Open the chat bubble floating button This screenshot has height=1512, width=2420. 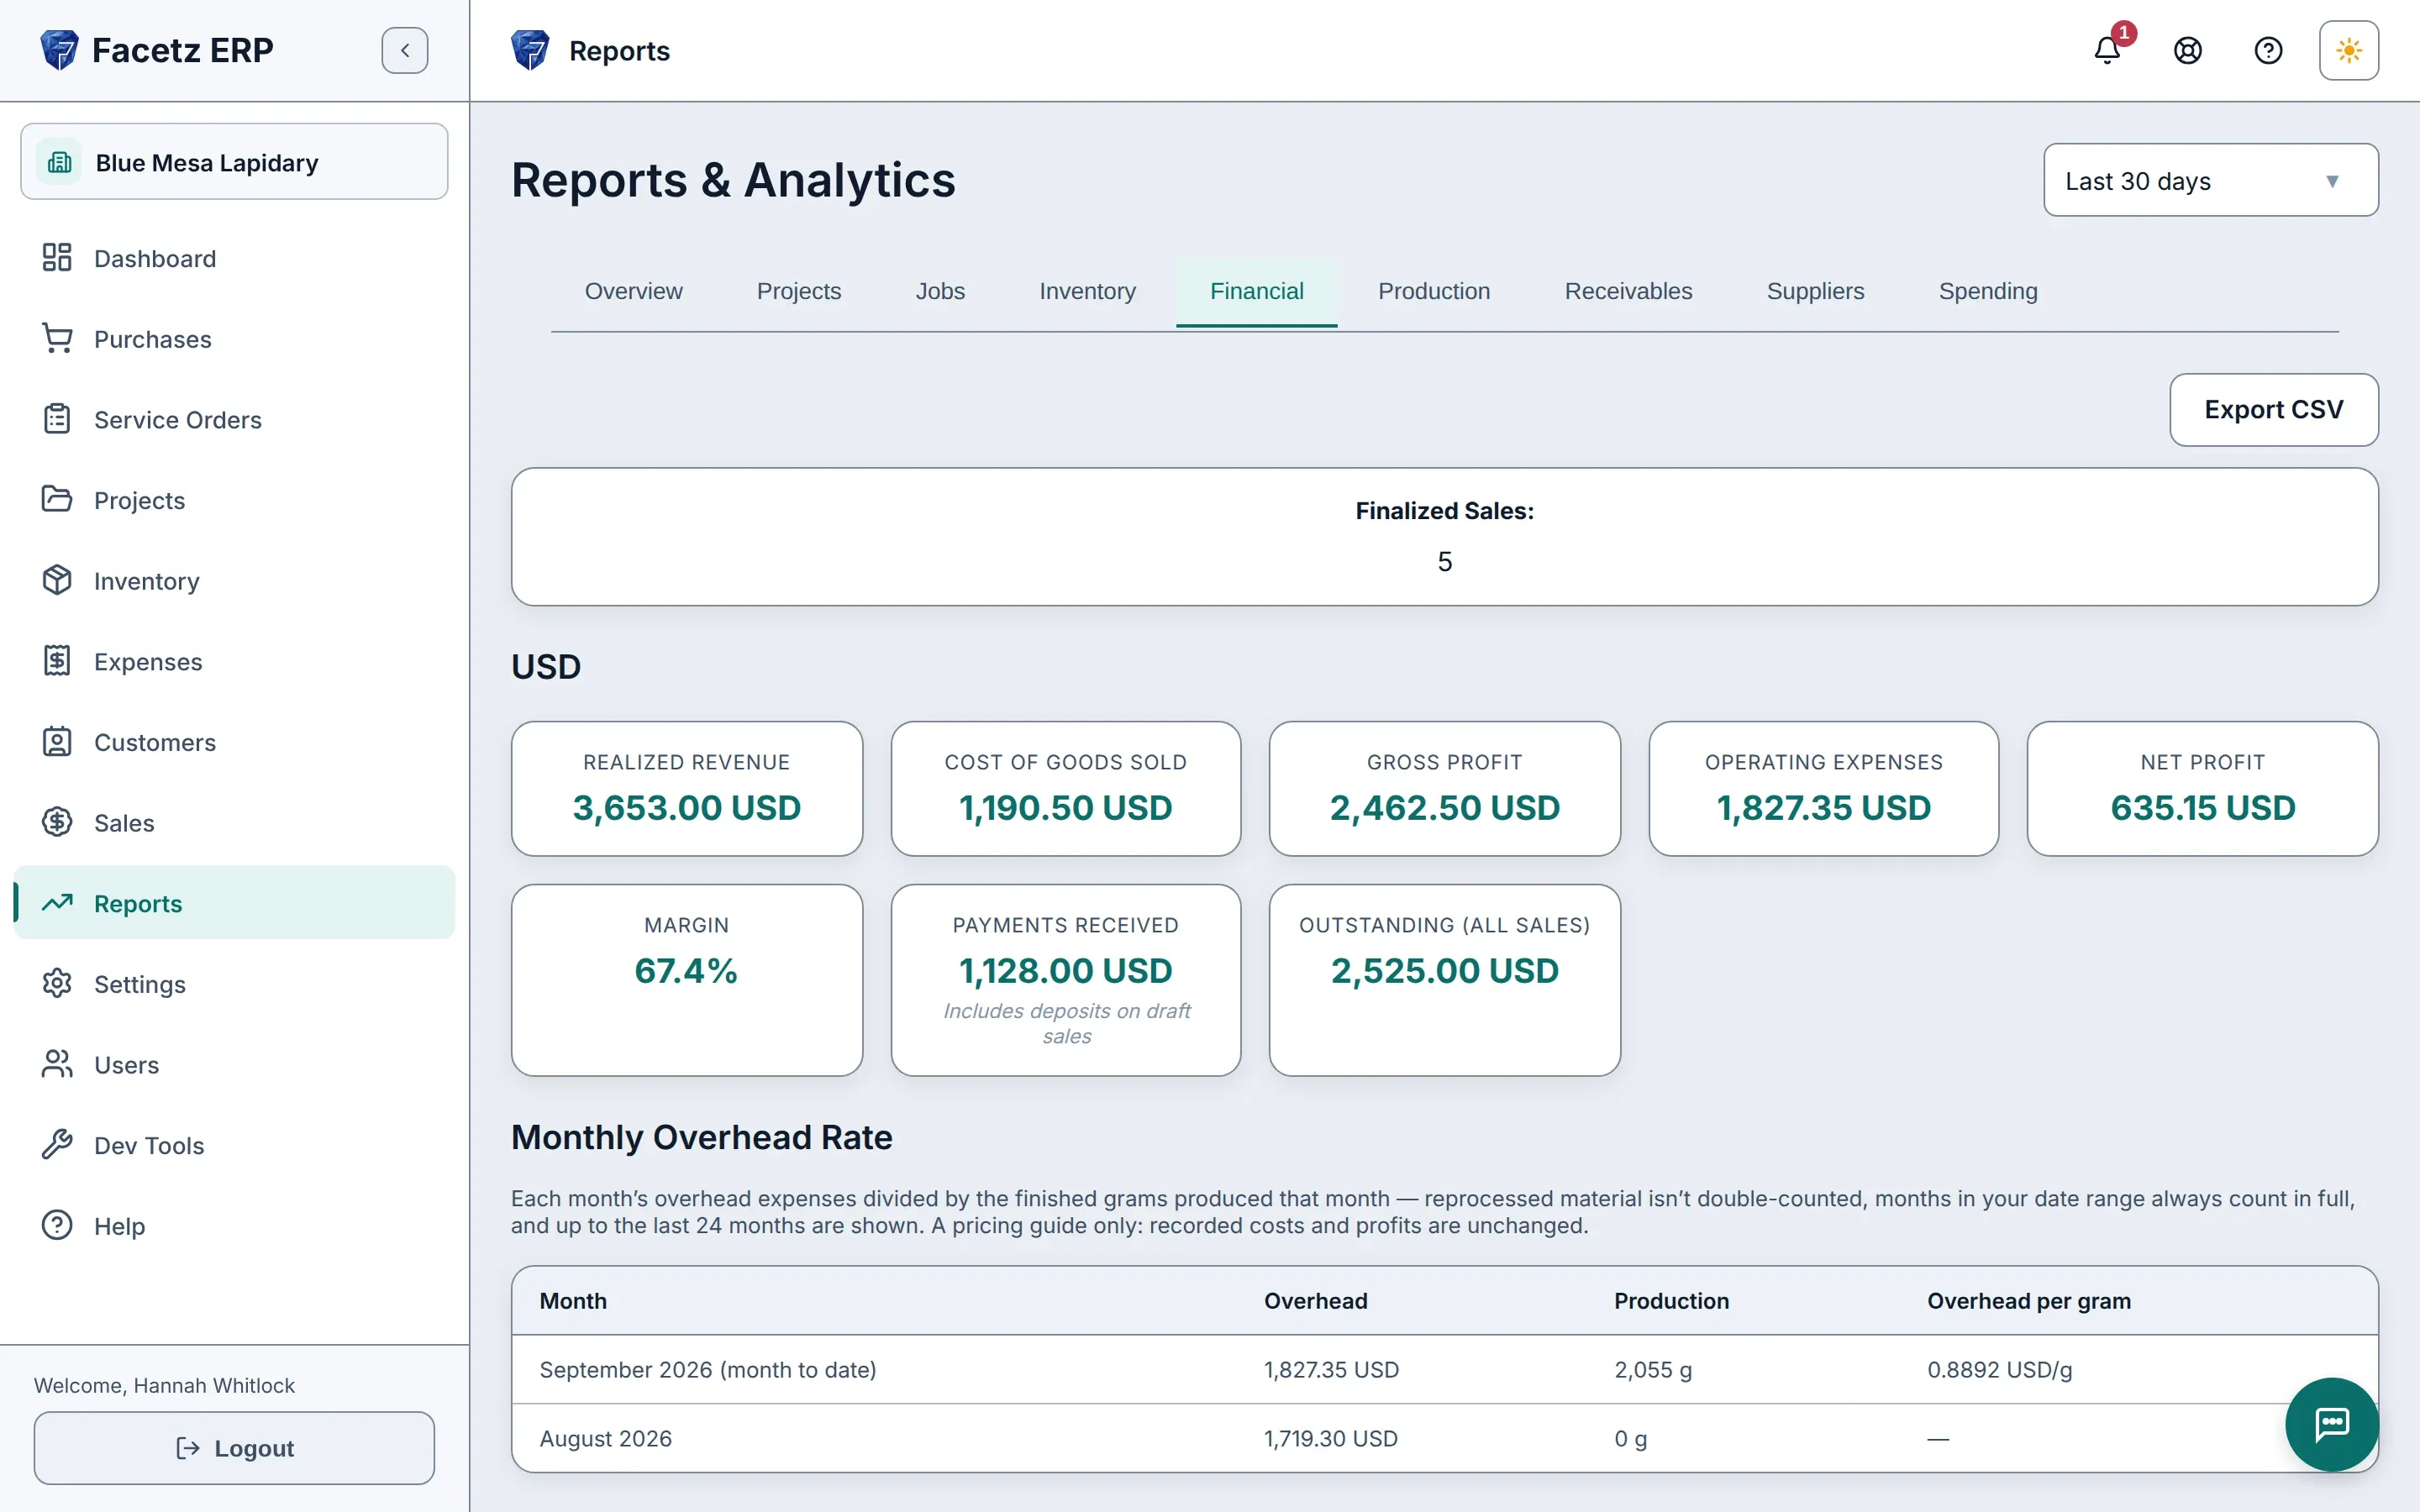pyautogui.click(x=2332, y=1424)
